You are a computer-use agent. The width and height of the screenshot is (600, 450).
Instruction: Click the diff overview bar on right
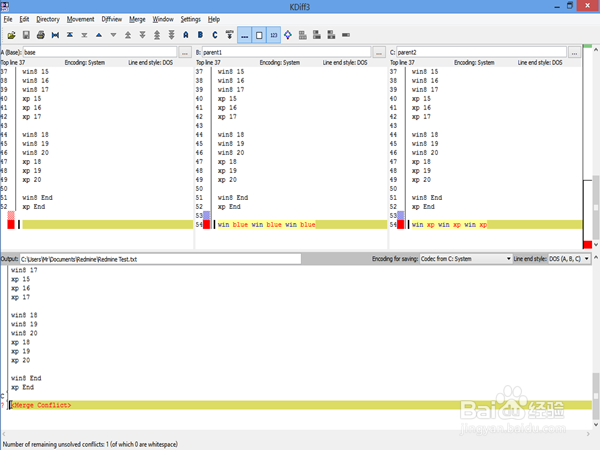(587, 146)
